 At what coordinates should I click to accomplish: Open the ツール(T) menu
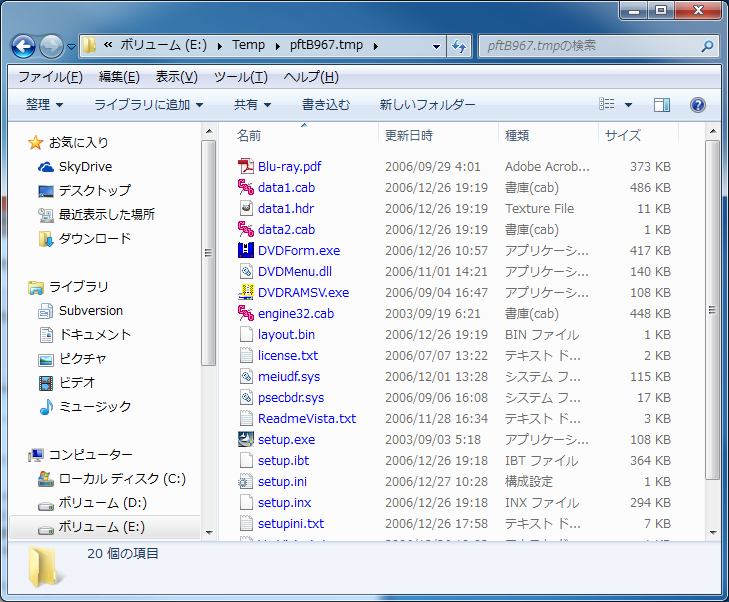240,77
